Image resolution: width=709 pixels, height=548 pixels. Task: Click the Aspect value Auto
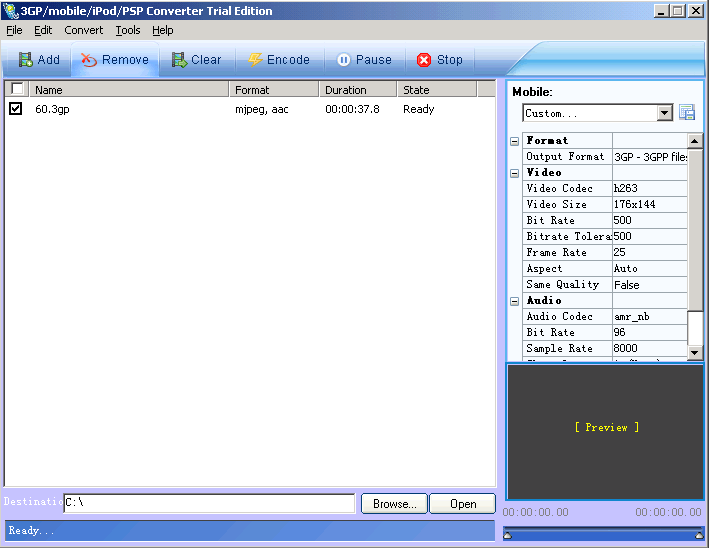coord(650,269)
